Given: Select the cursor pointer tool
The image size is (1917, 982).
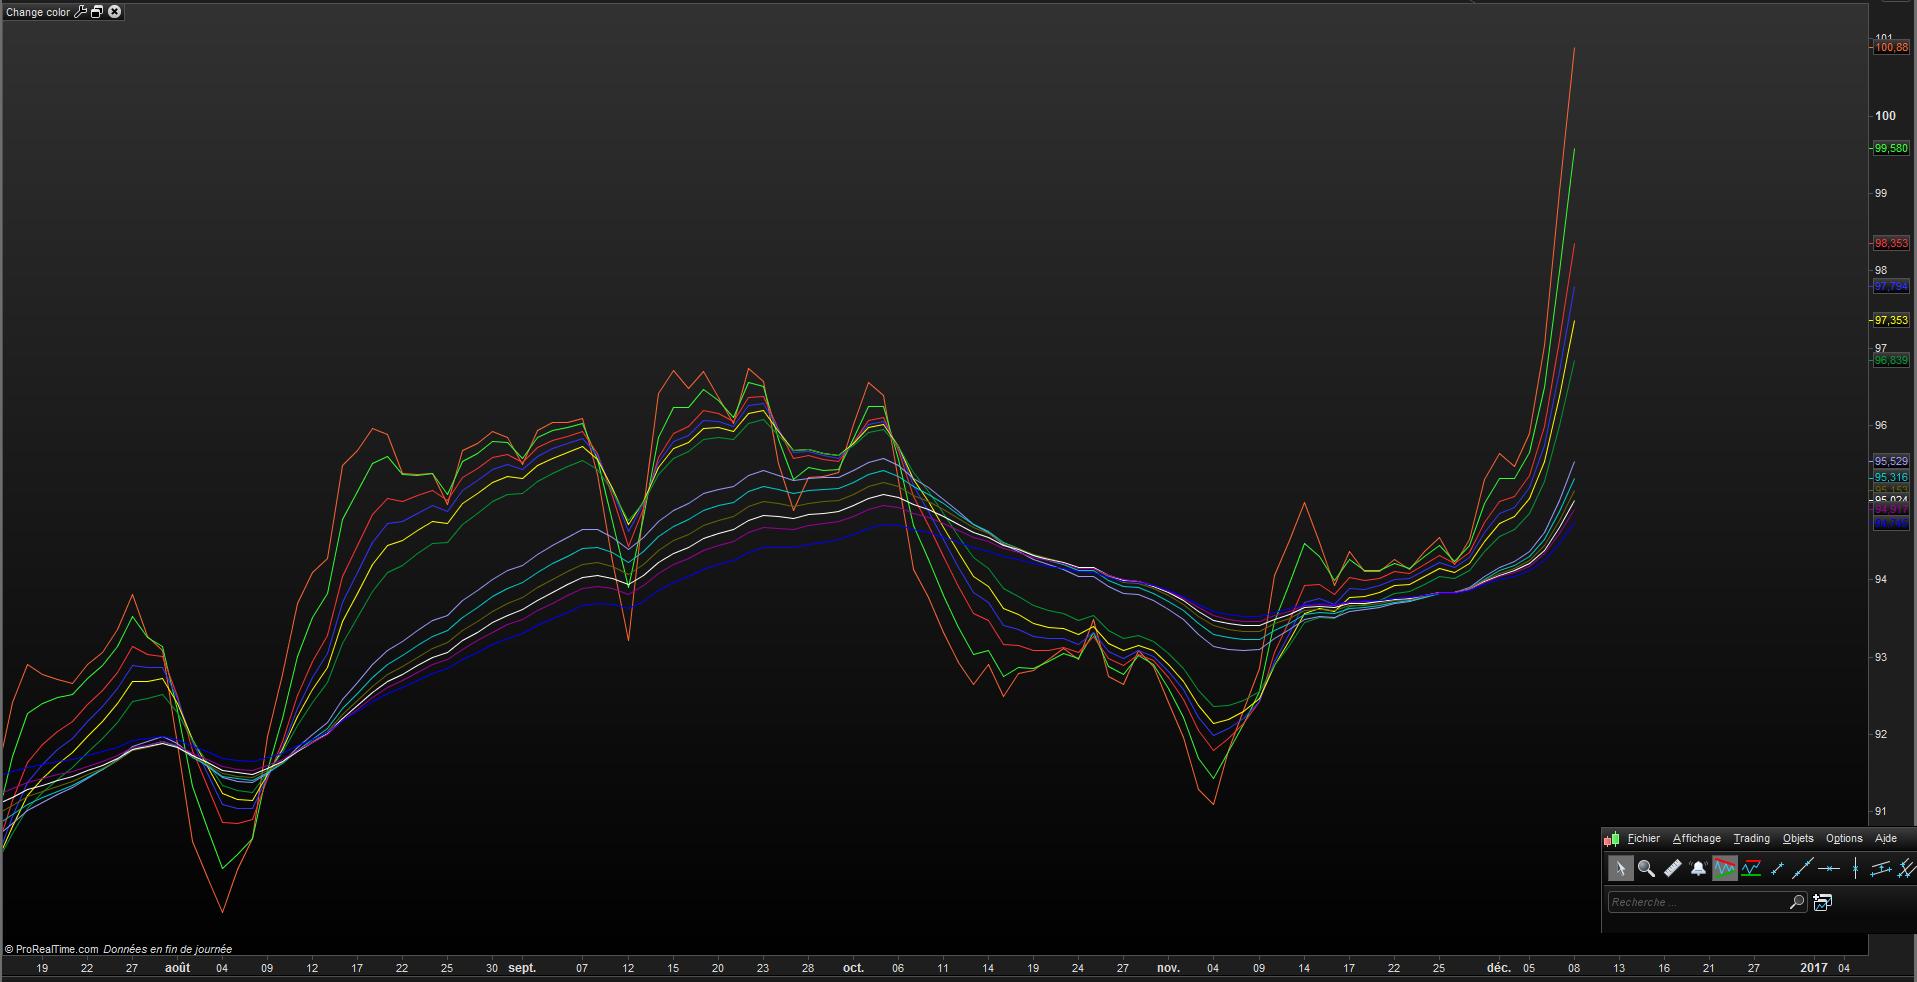Looking at the screenshot, I should pyautogui.click(x=1620, y=869).
